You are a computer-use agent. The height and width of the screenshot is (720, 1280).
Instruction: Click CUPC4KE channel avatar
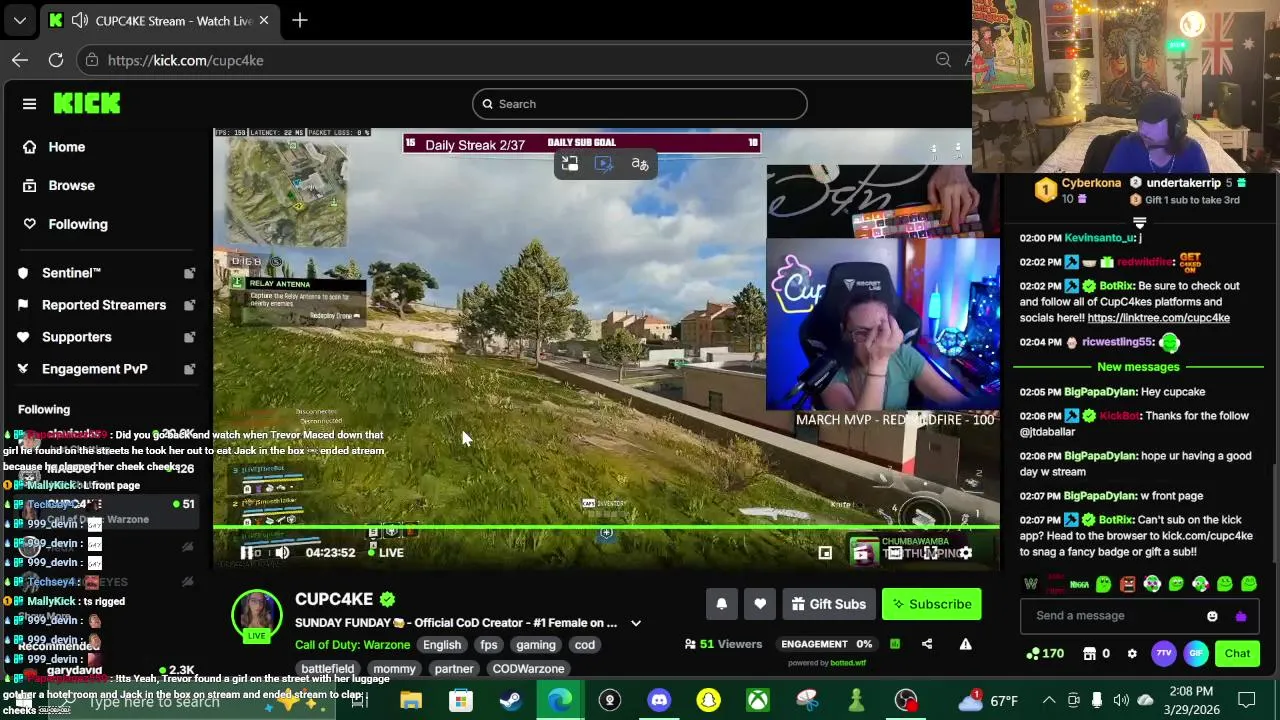coord(257,616)
